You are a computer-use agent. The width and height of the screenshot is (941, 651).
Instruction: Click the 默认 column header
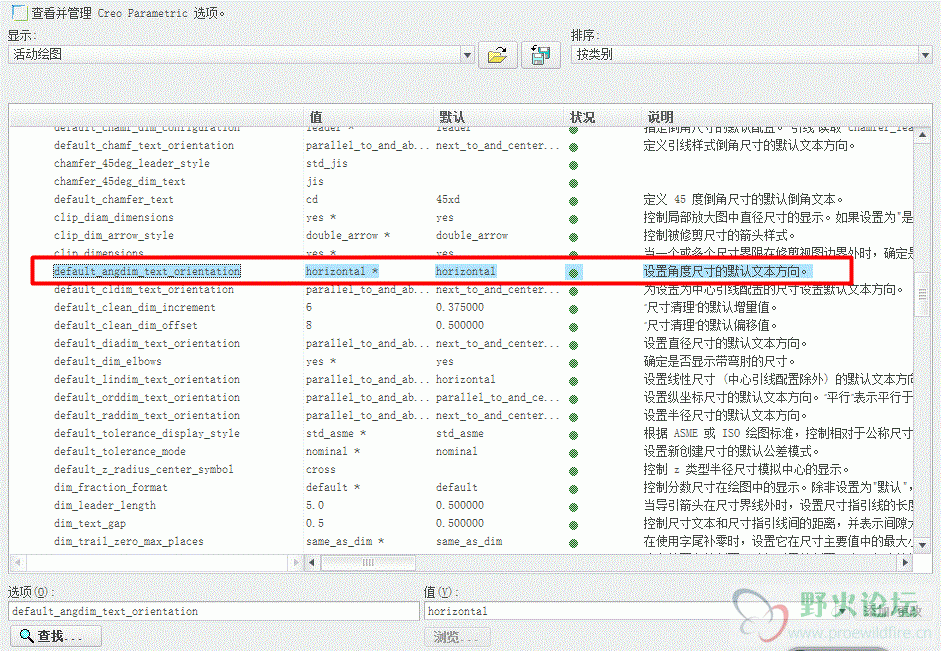tap(451, 117)
